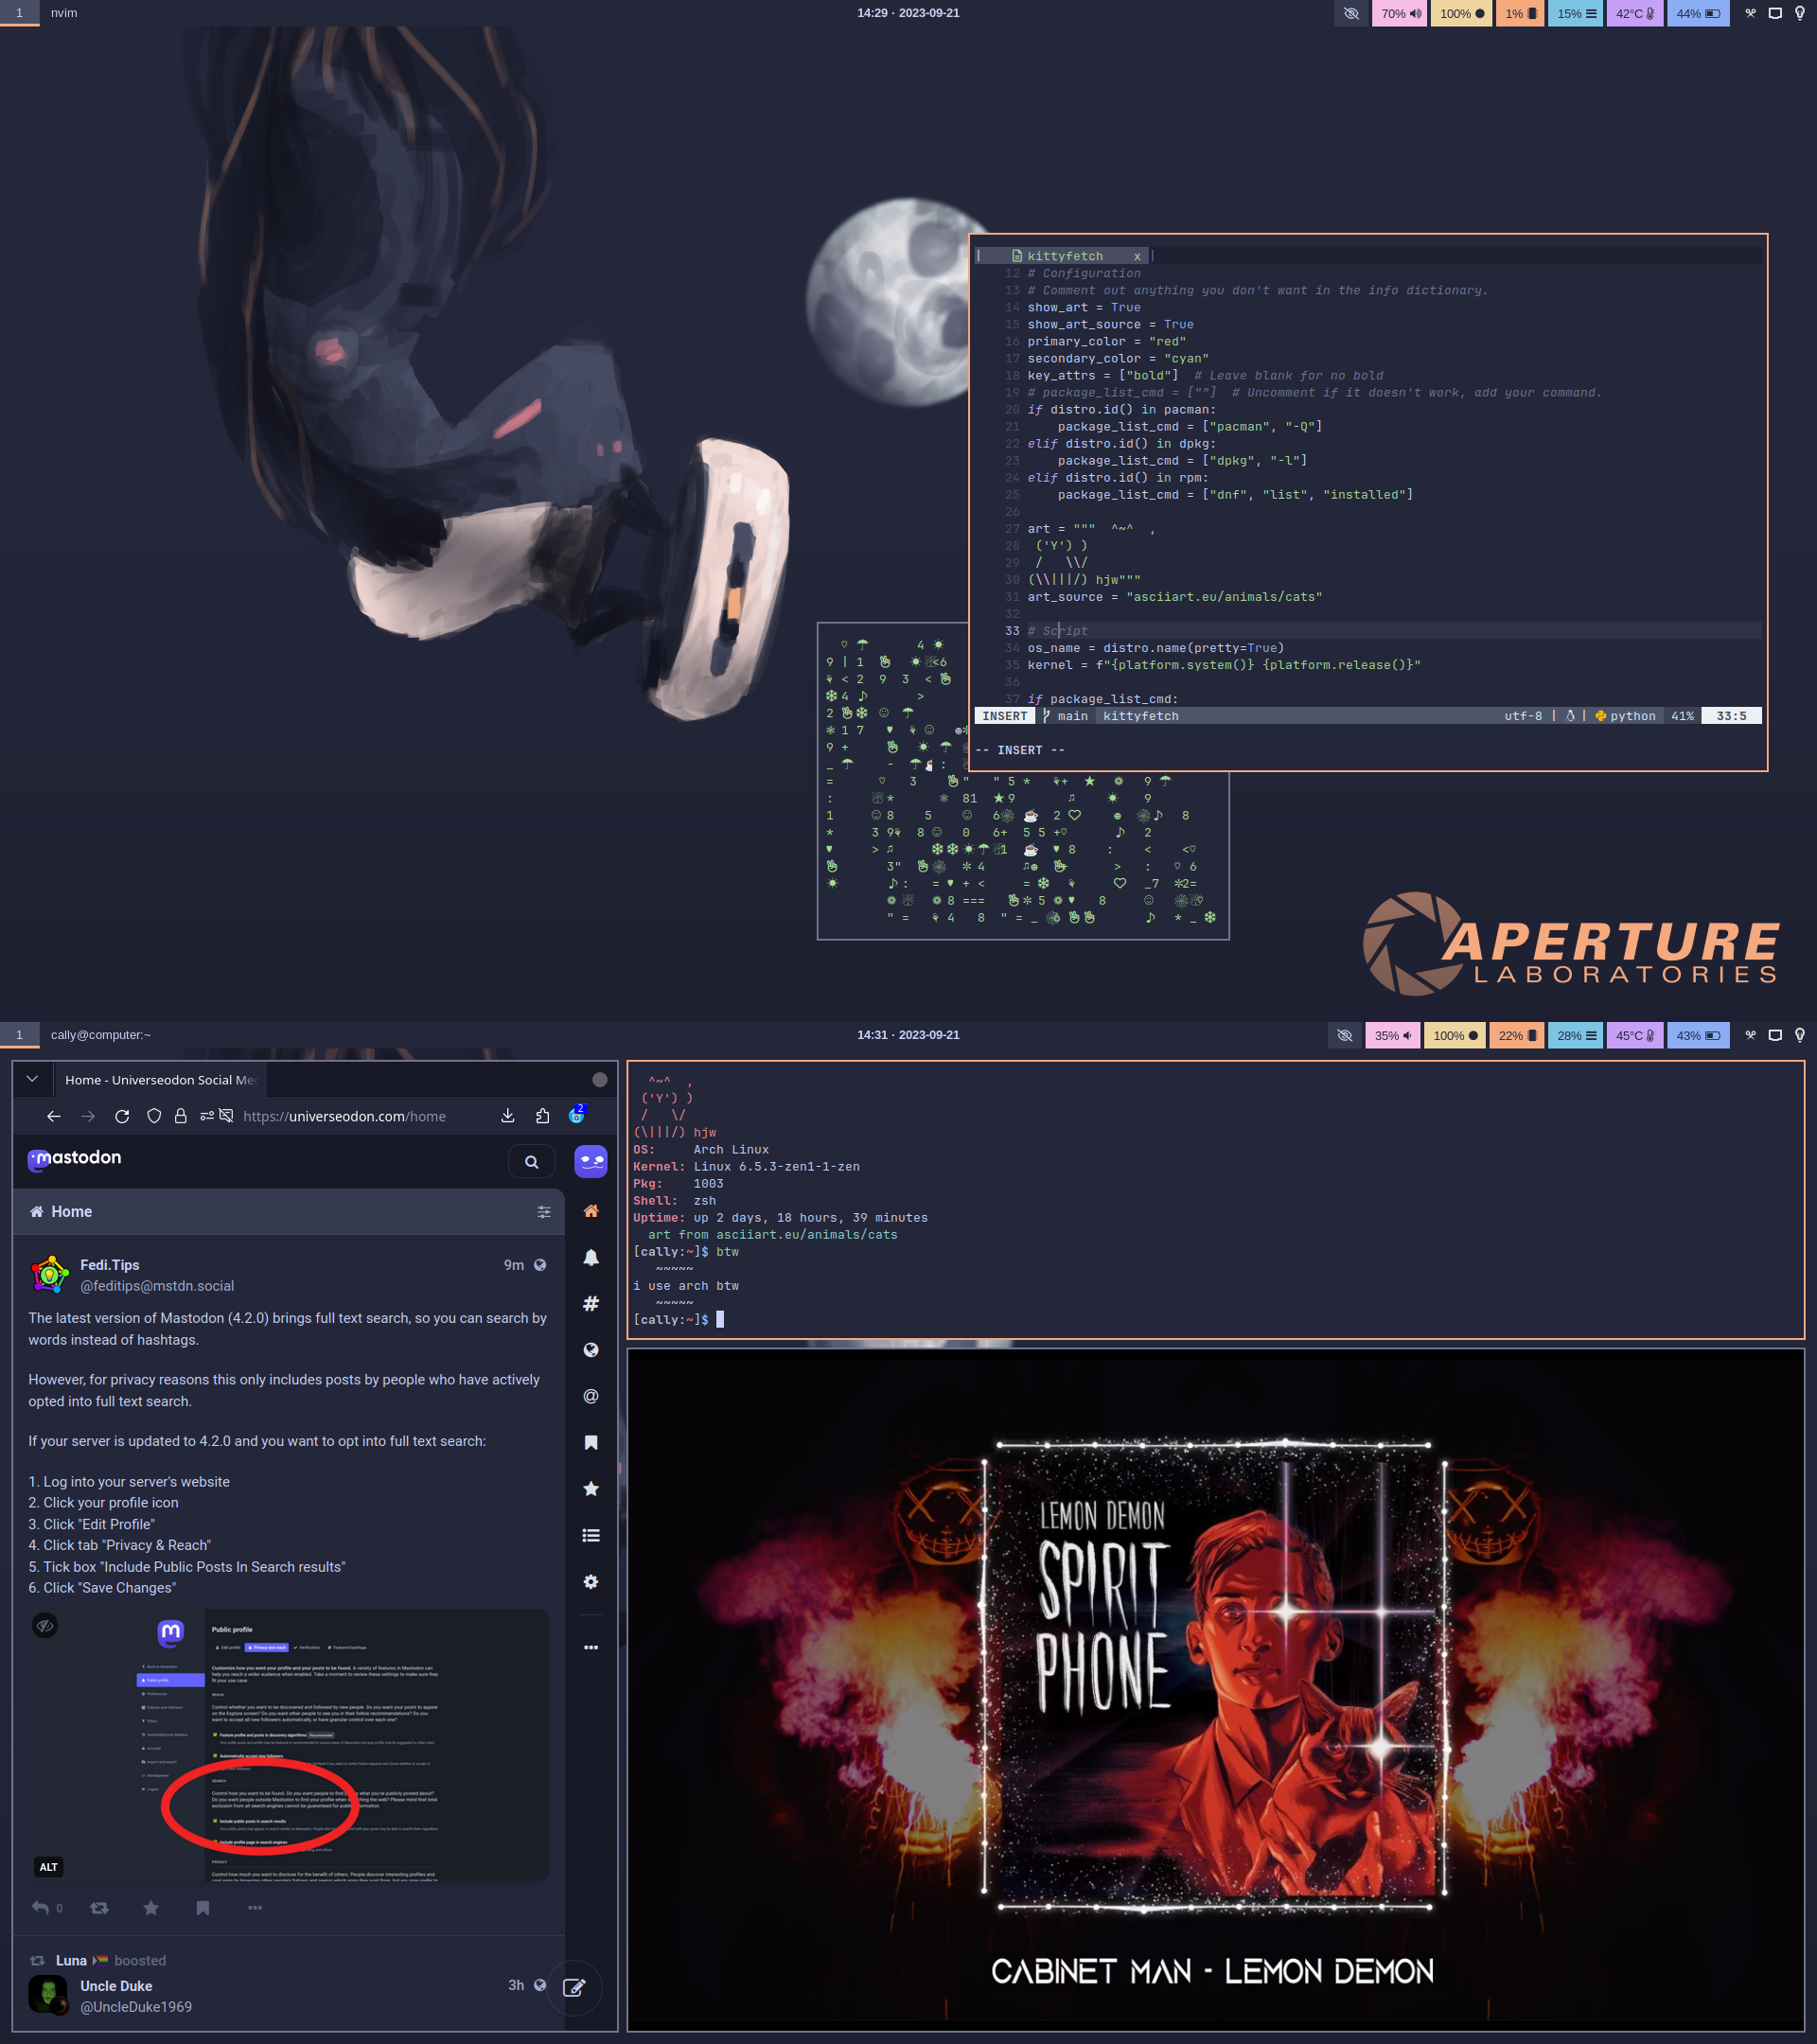Open Favourites star in sidebar
This screenshot has height=2044, width=1817.
point(591,1489)
